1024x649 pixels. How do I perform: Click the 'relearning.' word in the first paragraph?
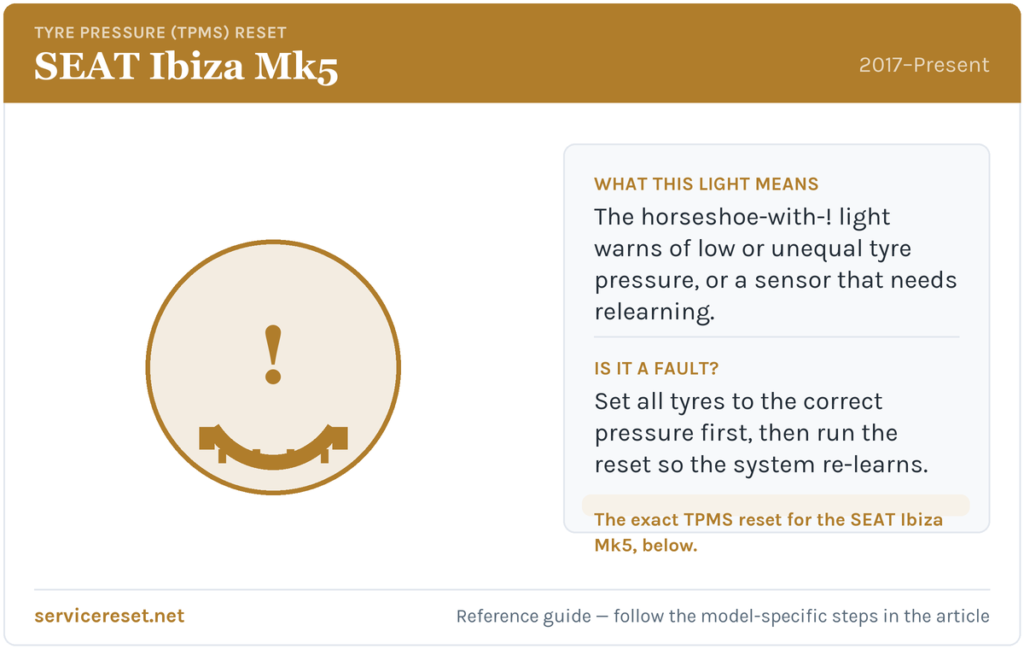pos(654,311)
